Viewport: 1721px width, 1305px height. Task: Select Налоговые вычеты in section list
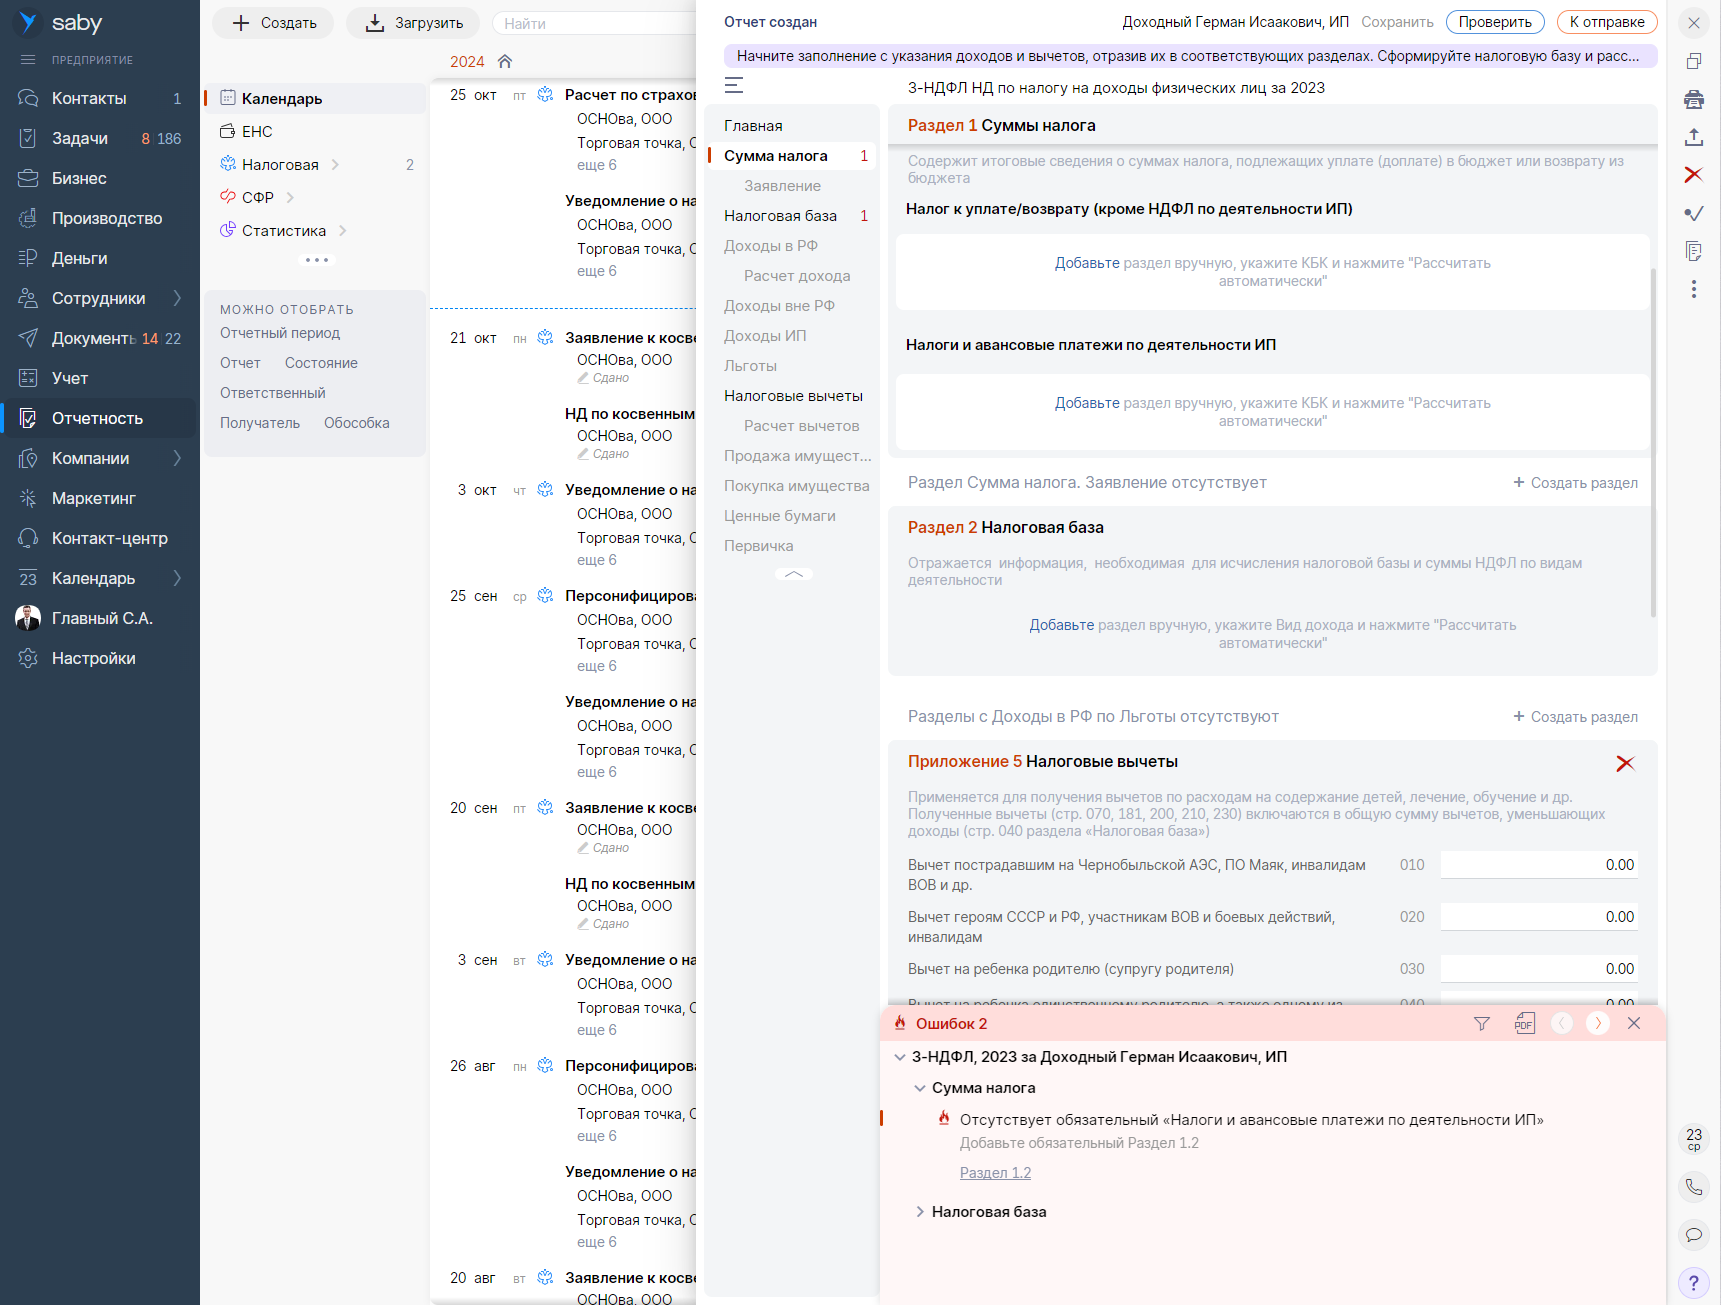[x=793, y=396]
